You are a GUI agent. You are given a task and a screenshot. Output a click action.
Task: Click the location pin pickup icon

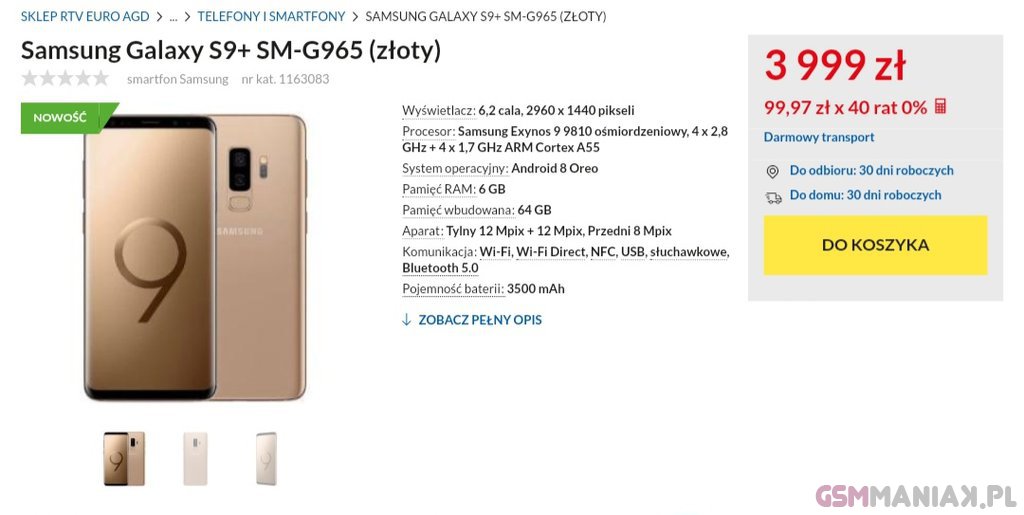(x=772, y=172)
